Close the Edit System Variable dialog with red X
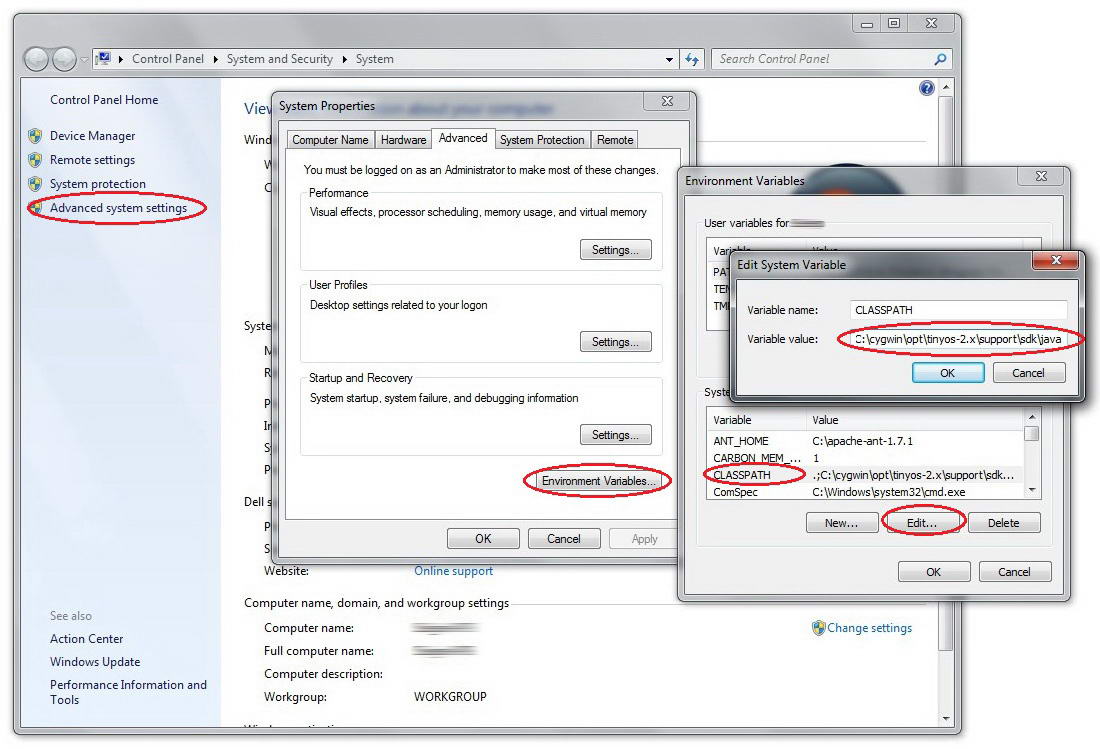The width and height of the screenshot is (1100, 749). pyautogui.click(x=1056, y=260)
